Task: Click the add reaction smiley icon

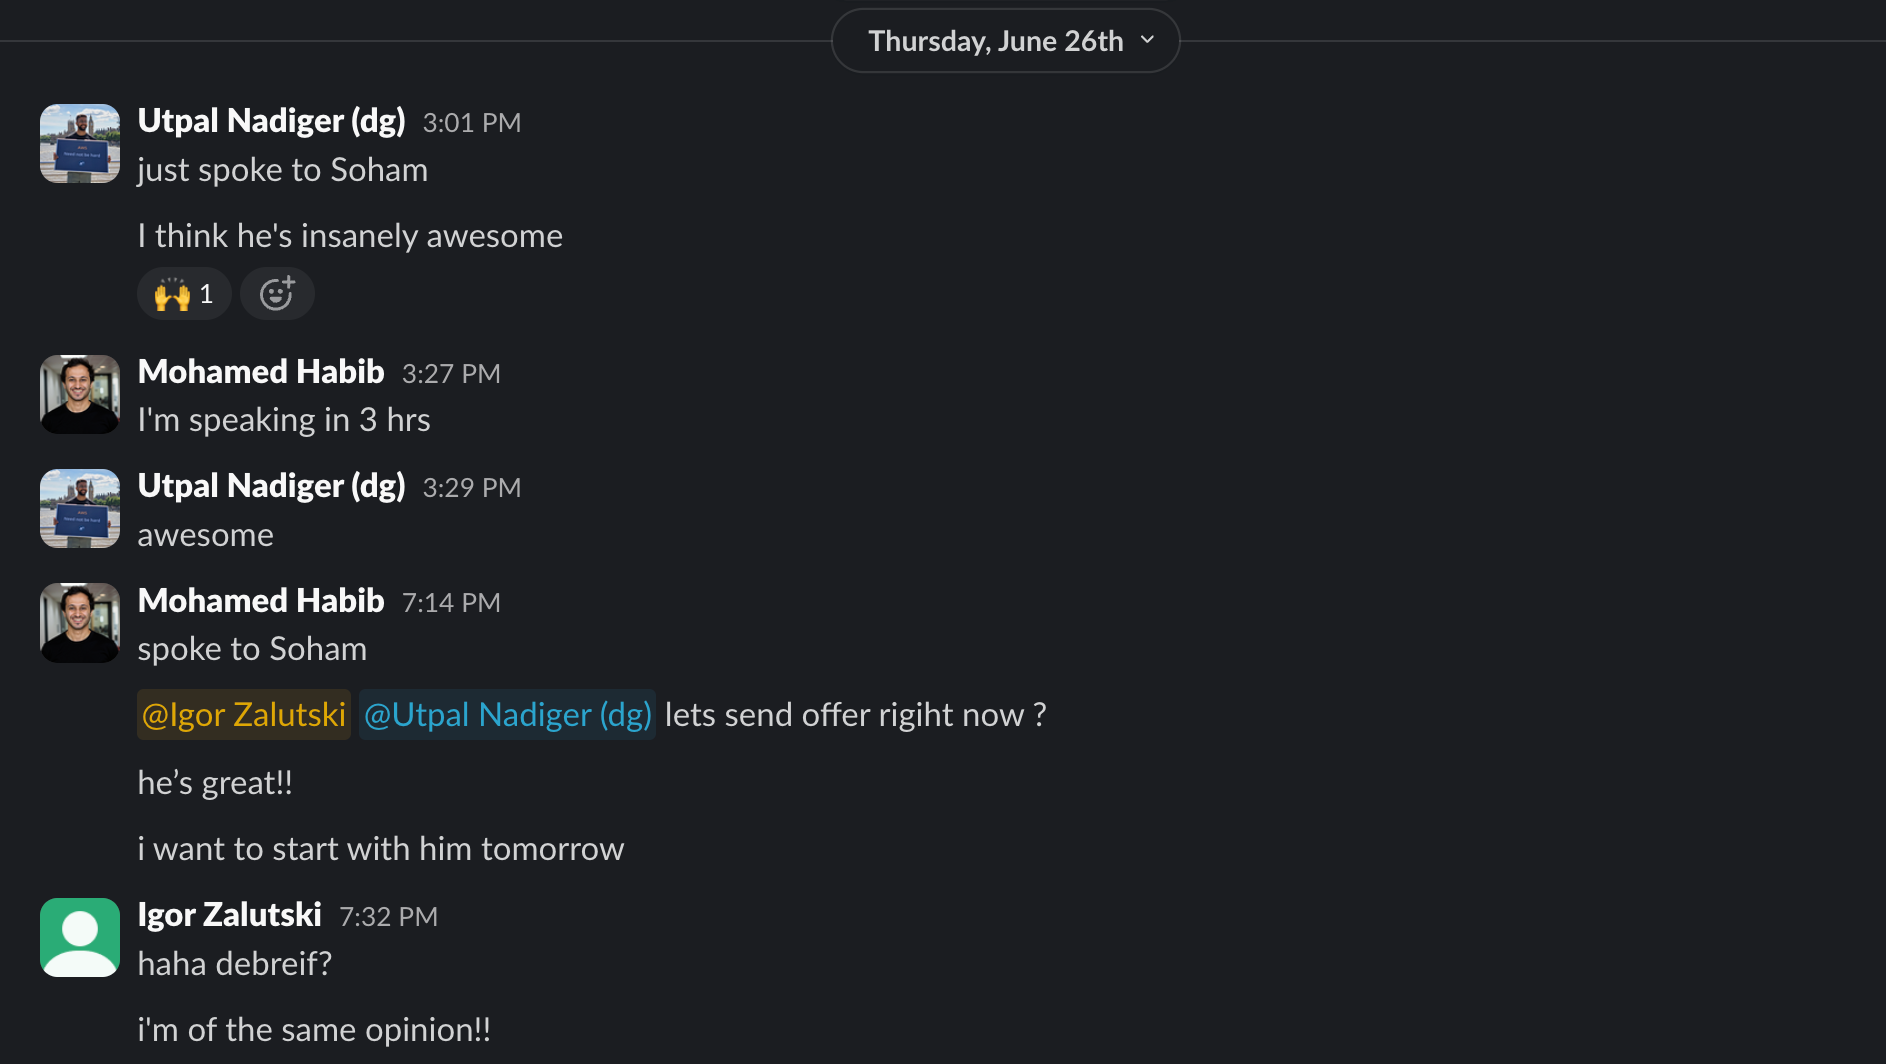Action: pos(277,294)
